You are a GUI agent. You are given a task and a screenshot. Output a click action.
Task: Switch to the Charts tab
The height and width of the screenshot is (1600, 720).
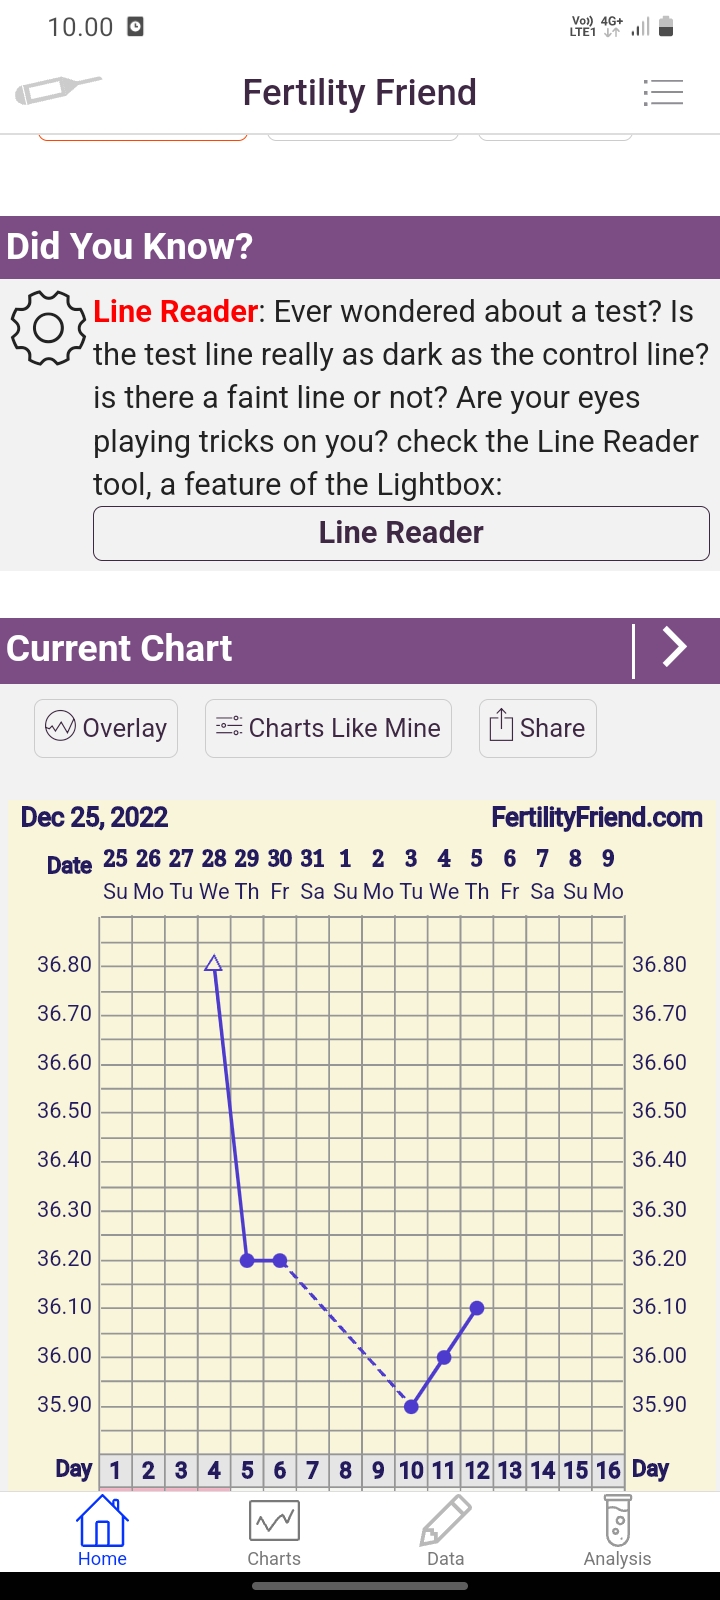point(274,1532)
